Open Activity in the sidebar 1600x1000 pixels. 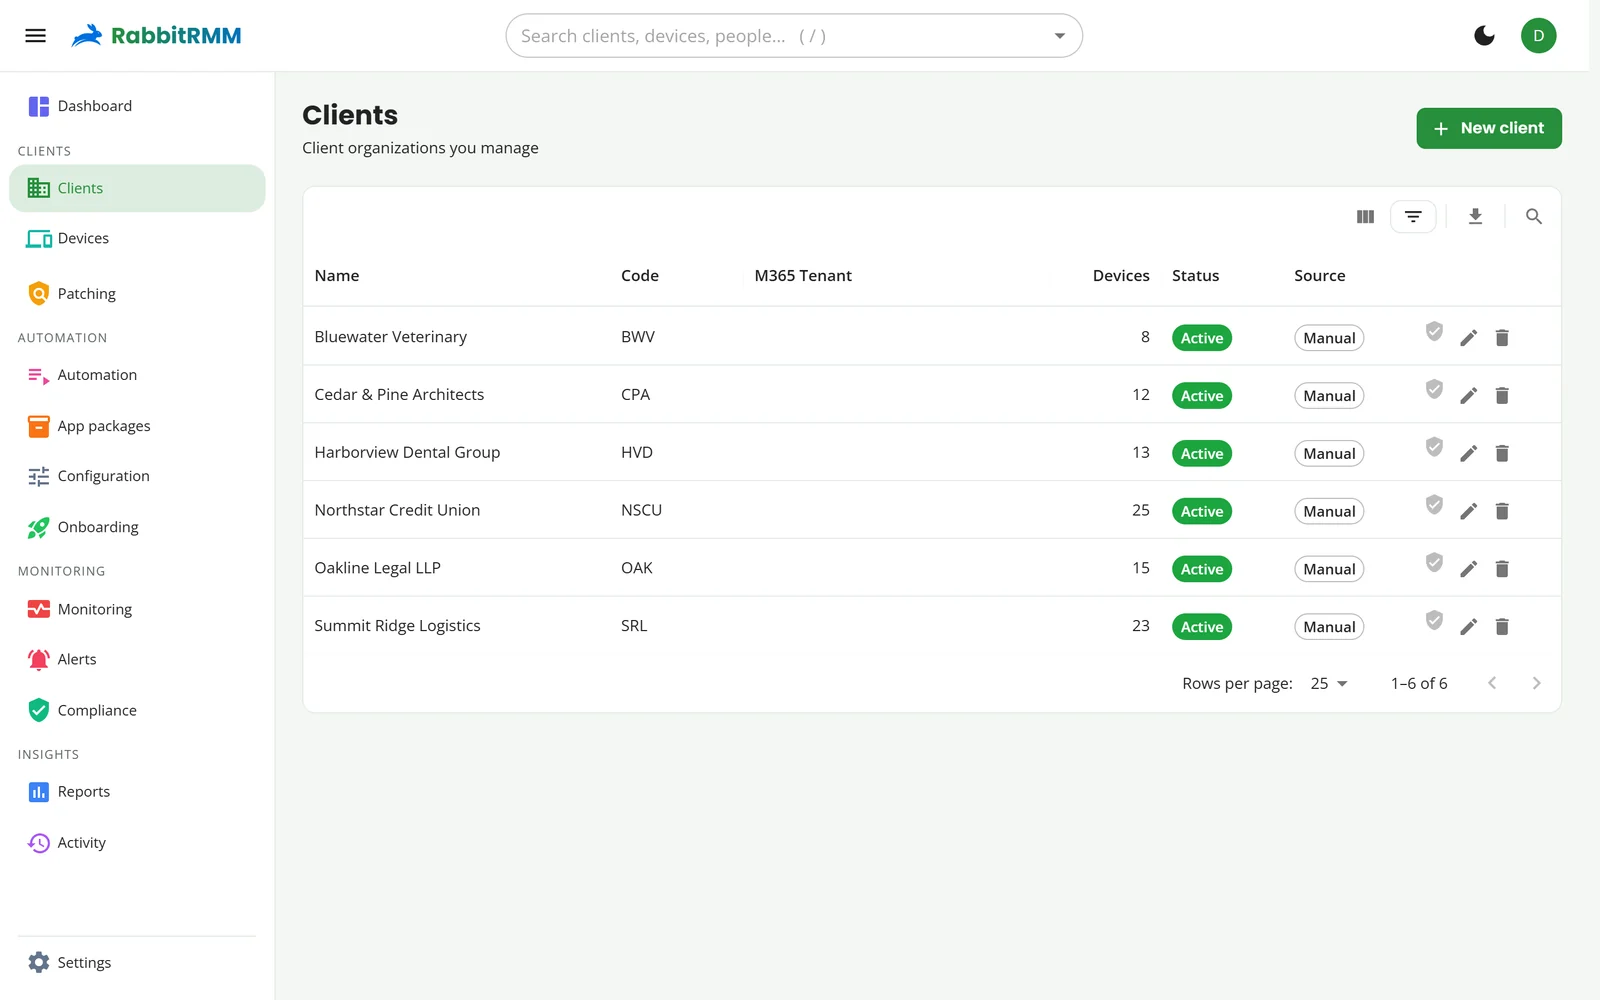pyautogui.click(x=137, y=843)
